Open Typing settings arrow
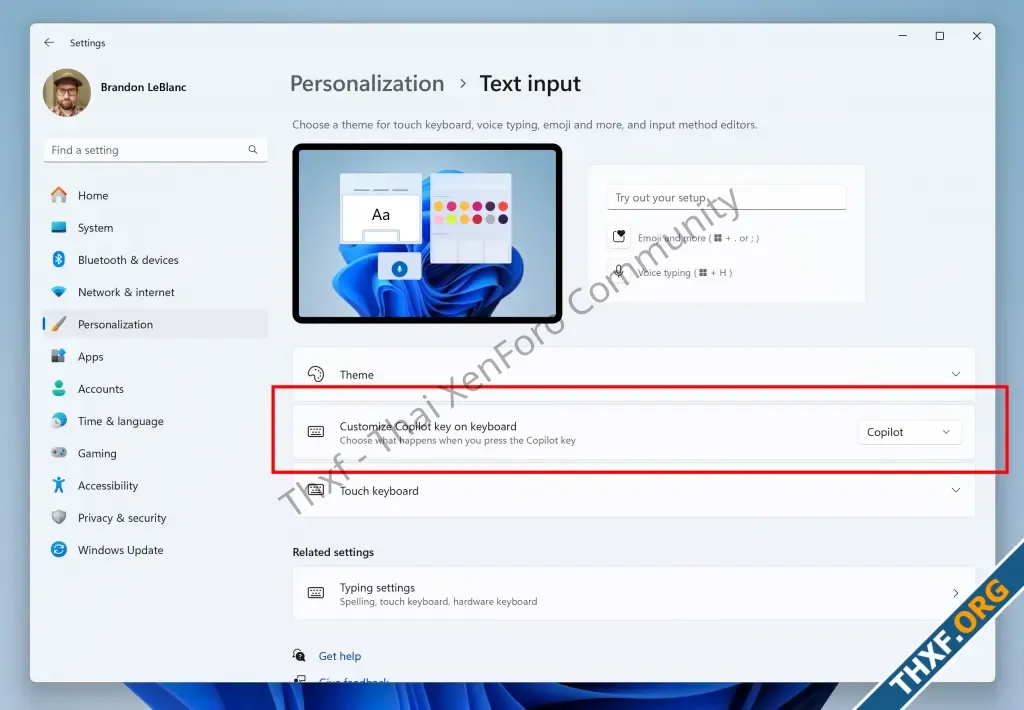 point(955,593)
